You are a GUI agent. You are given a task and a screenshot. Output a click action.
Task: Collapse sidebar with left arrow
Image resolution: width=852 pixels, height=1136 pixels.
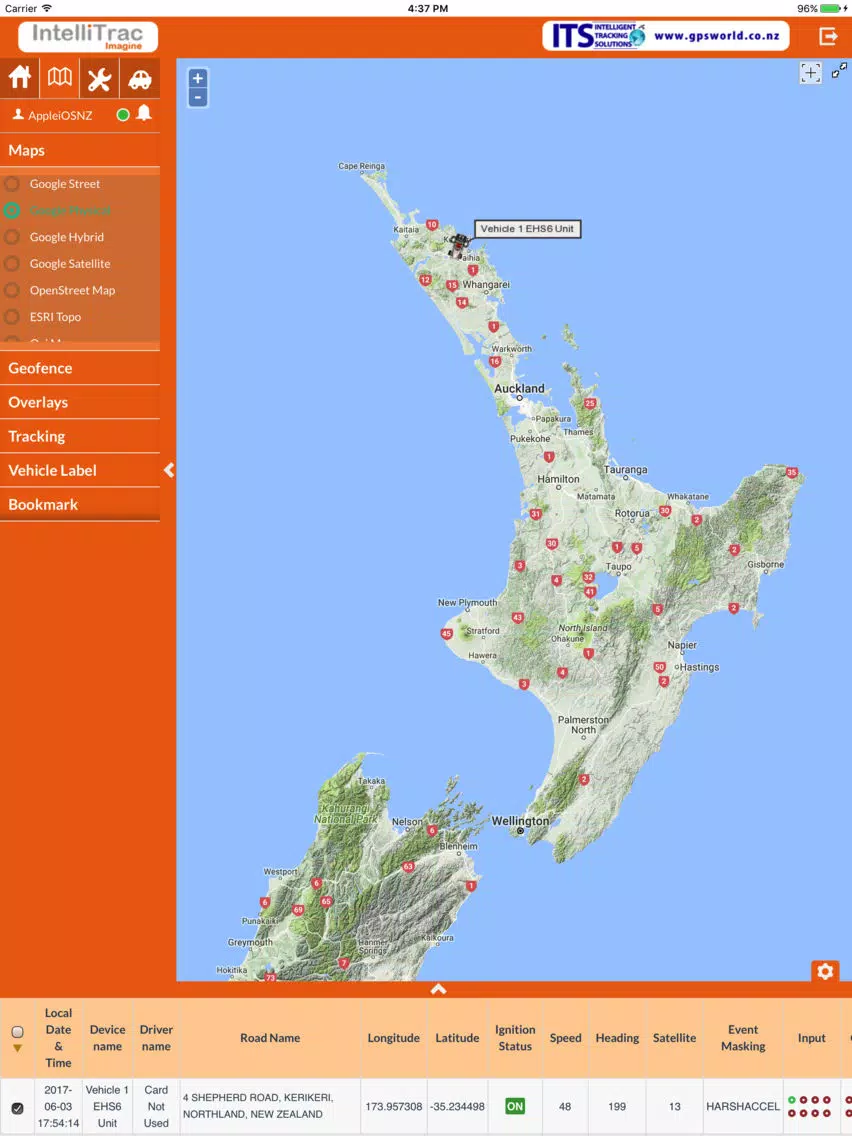(x=169, y=470)
